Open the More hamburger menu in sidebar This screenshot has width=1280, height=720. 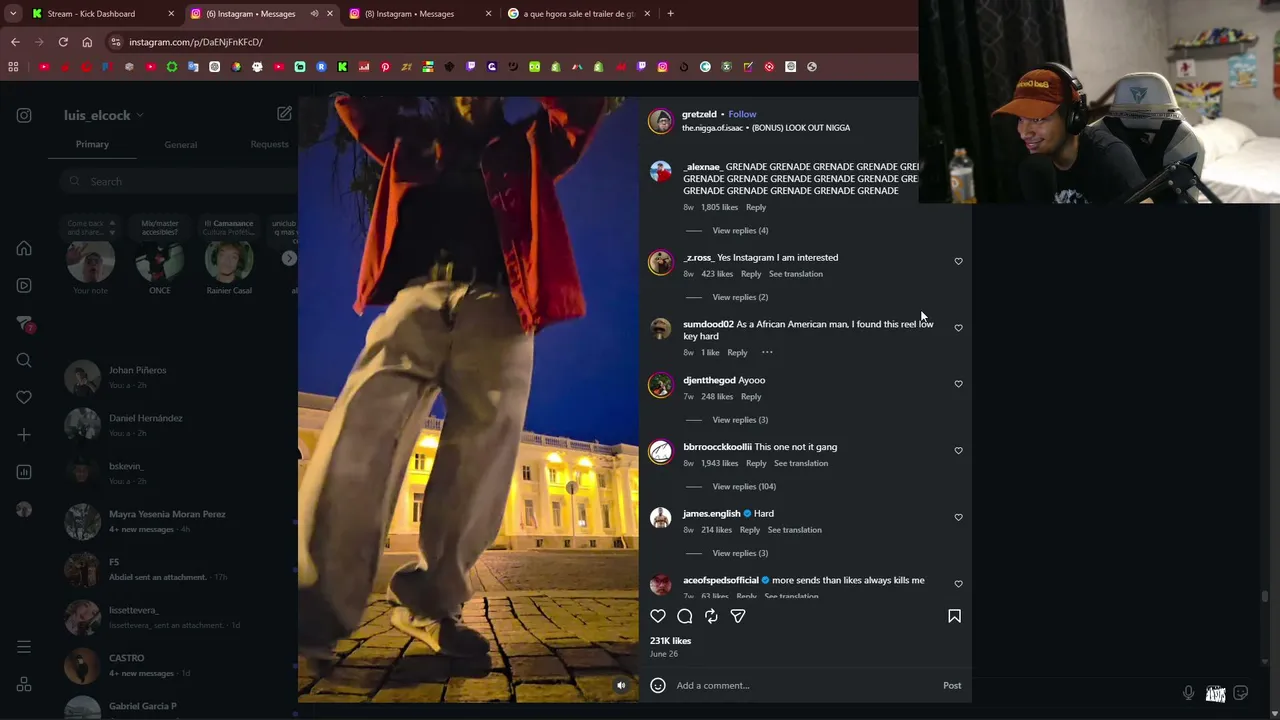tap(24, 647)
